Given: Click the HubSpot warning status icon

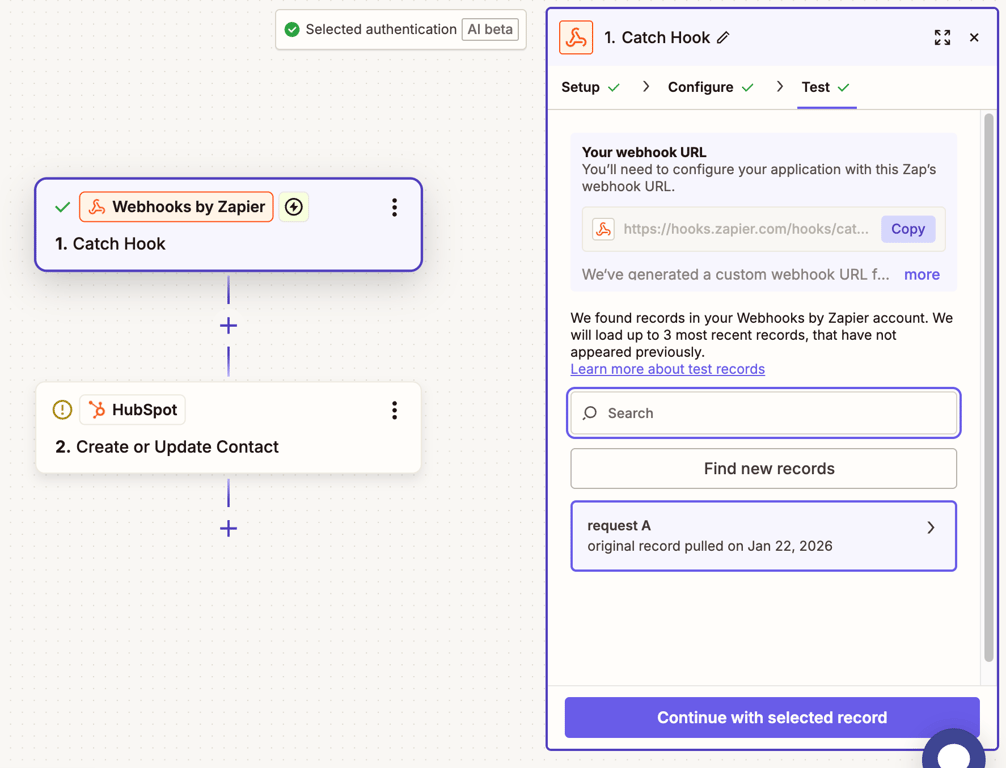Looking at the screenshot, I should (62, 410).
